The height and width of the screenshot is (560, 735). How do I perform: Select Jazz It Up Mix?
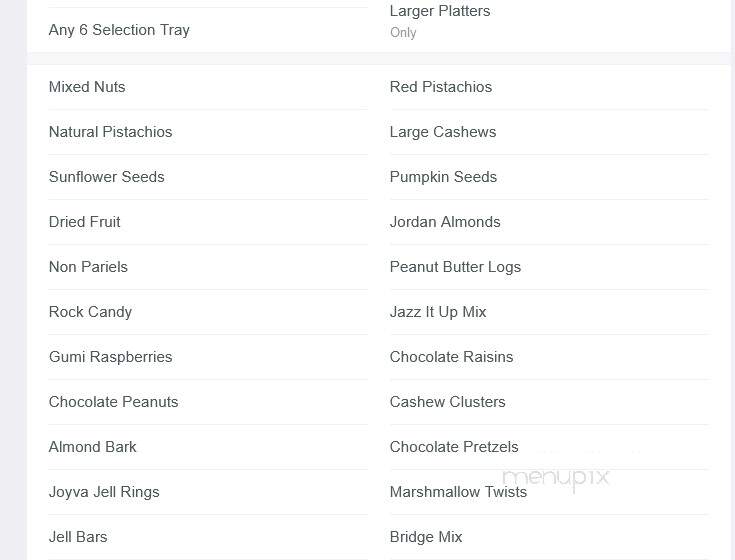click(438, 312)
